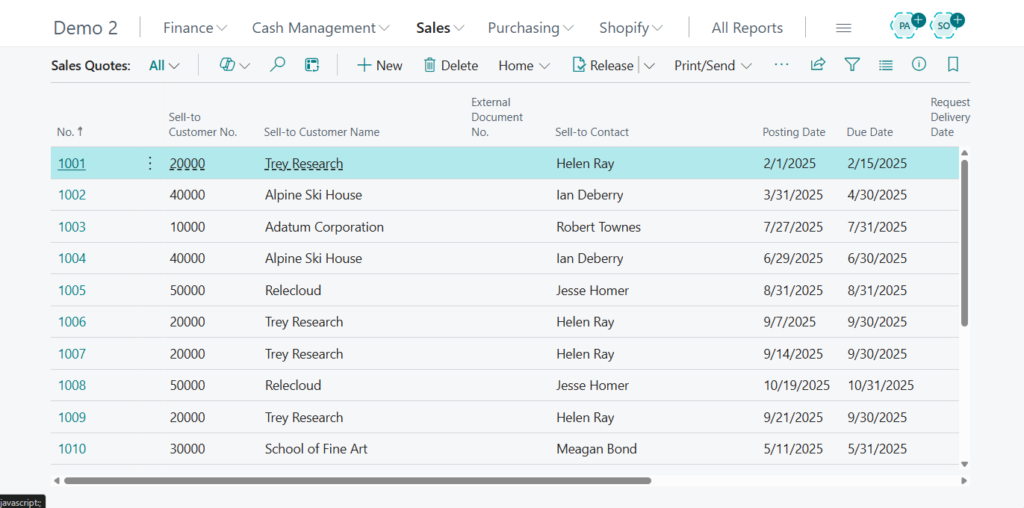Image resolution: width=1024 pixels, height=508 pixels.
Task: Click the New button
Action: pyautogui.click(x=379, y=66)
